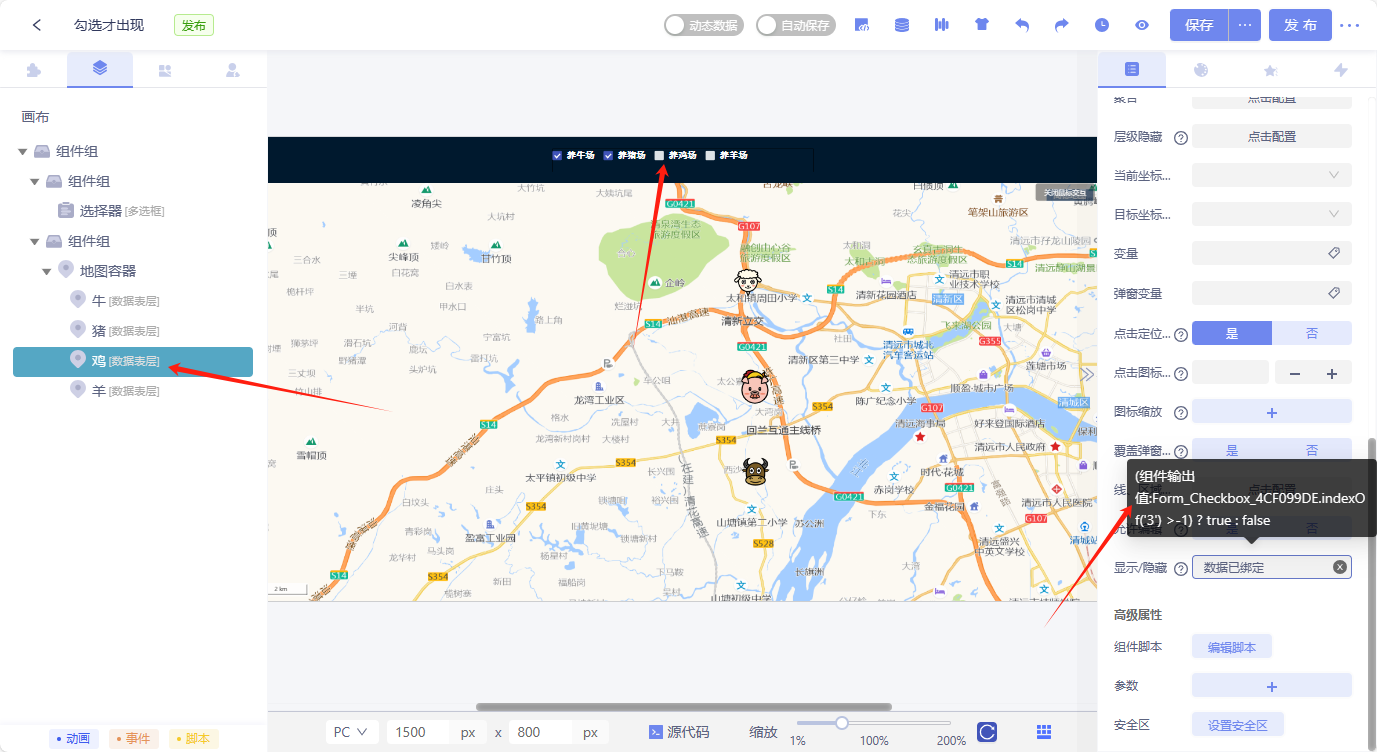This screenshot has width=1377, height=752.
Task: Select 否 for 点击定位
Action: point(1312,333)
